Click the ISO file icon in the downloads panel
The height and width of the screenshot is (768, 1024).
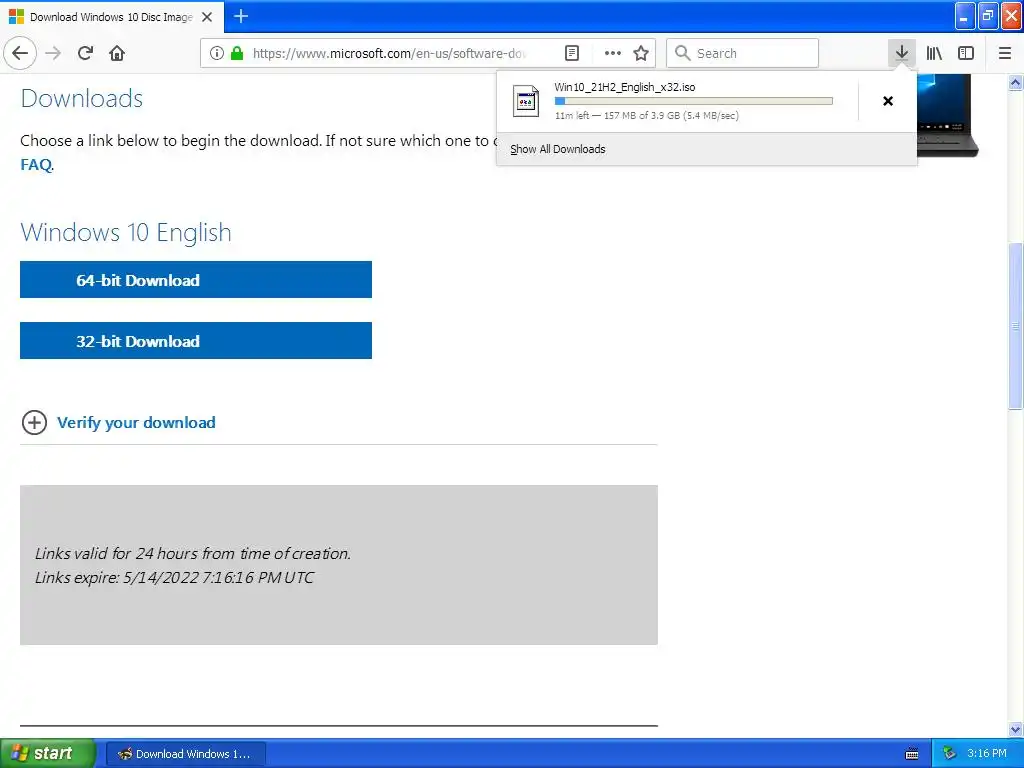[526, 101]
